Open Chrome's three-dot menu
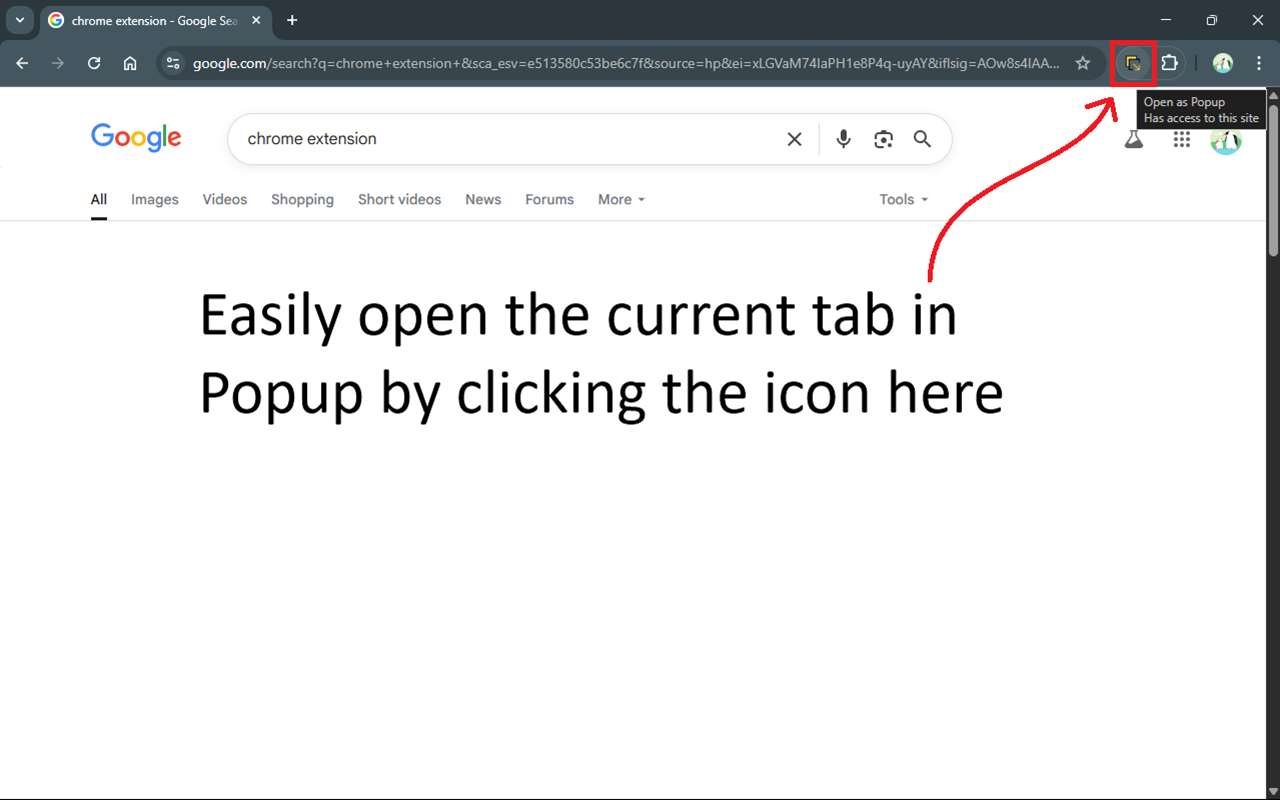The height and width of the screenshot is (800, 1280). 1258,62
